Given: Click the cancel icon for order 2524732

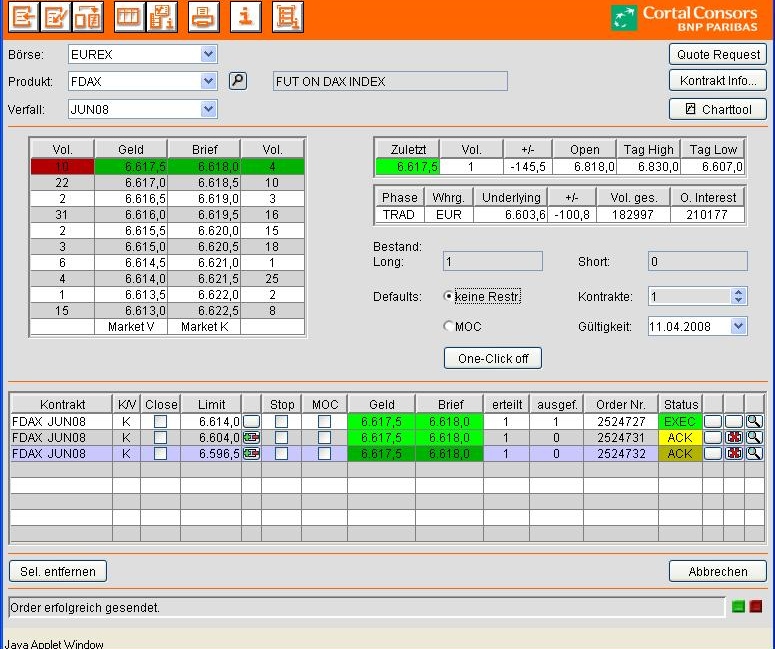Looking at the screenshot, I should tap(734, 453).
